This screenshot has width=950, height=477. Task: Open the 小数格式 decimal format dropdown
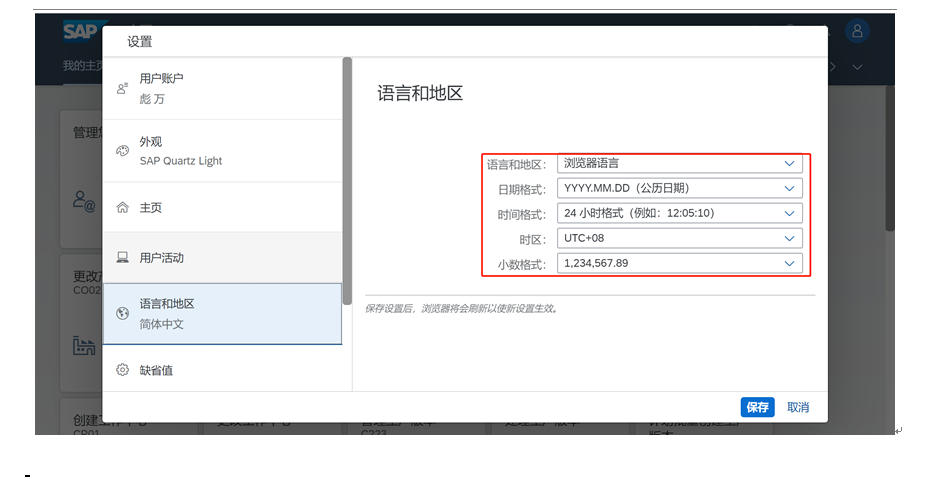coord(789,263)
